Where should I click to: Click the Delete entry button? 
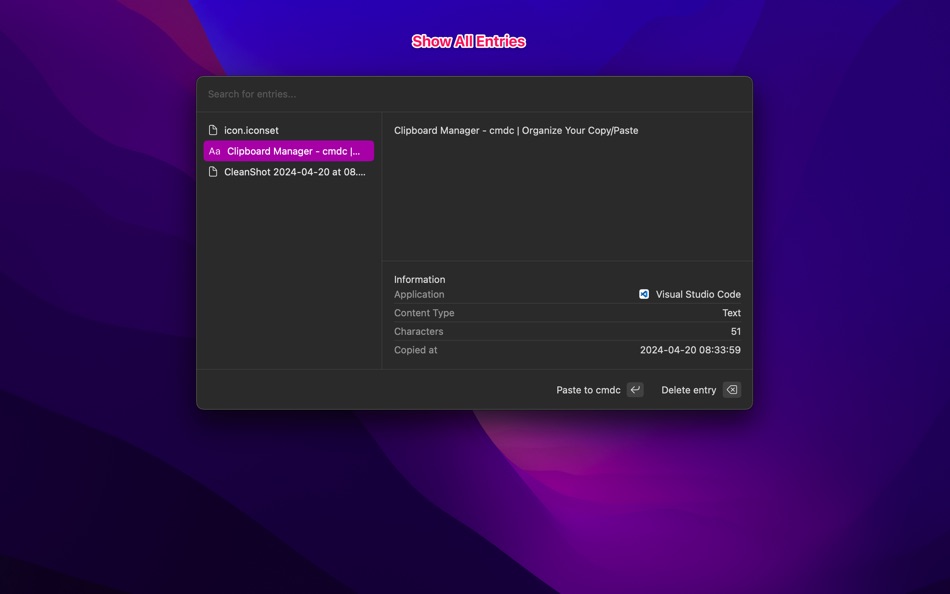[688, 389]
